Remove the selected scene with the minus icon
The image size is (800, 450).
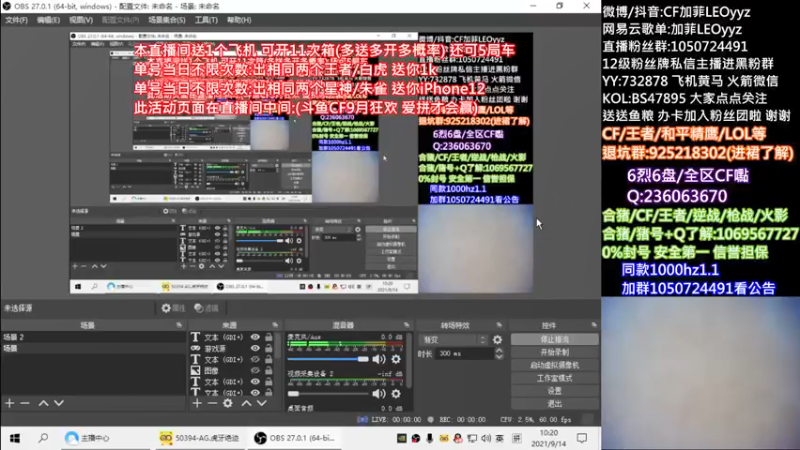(x=25, y=403)
